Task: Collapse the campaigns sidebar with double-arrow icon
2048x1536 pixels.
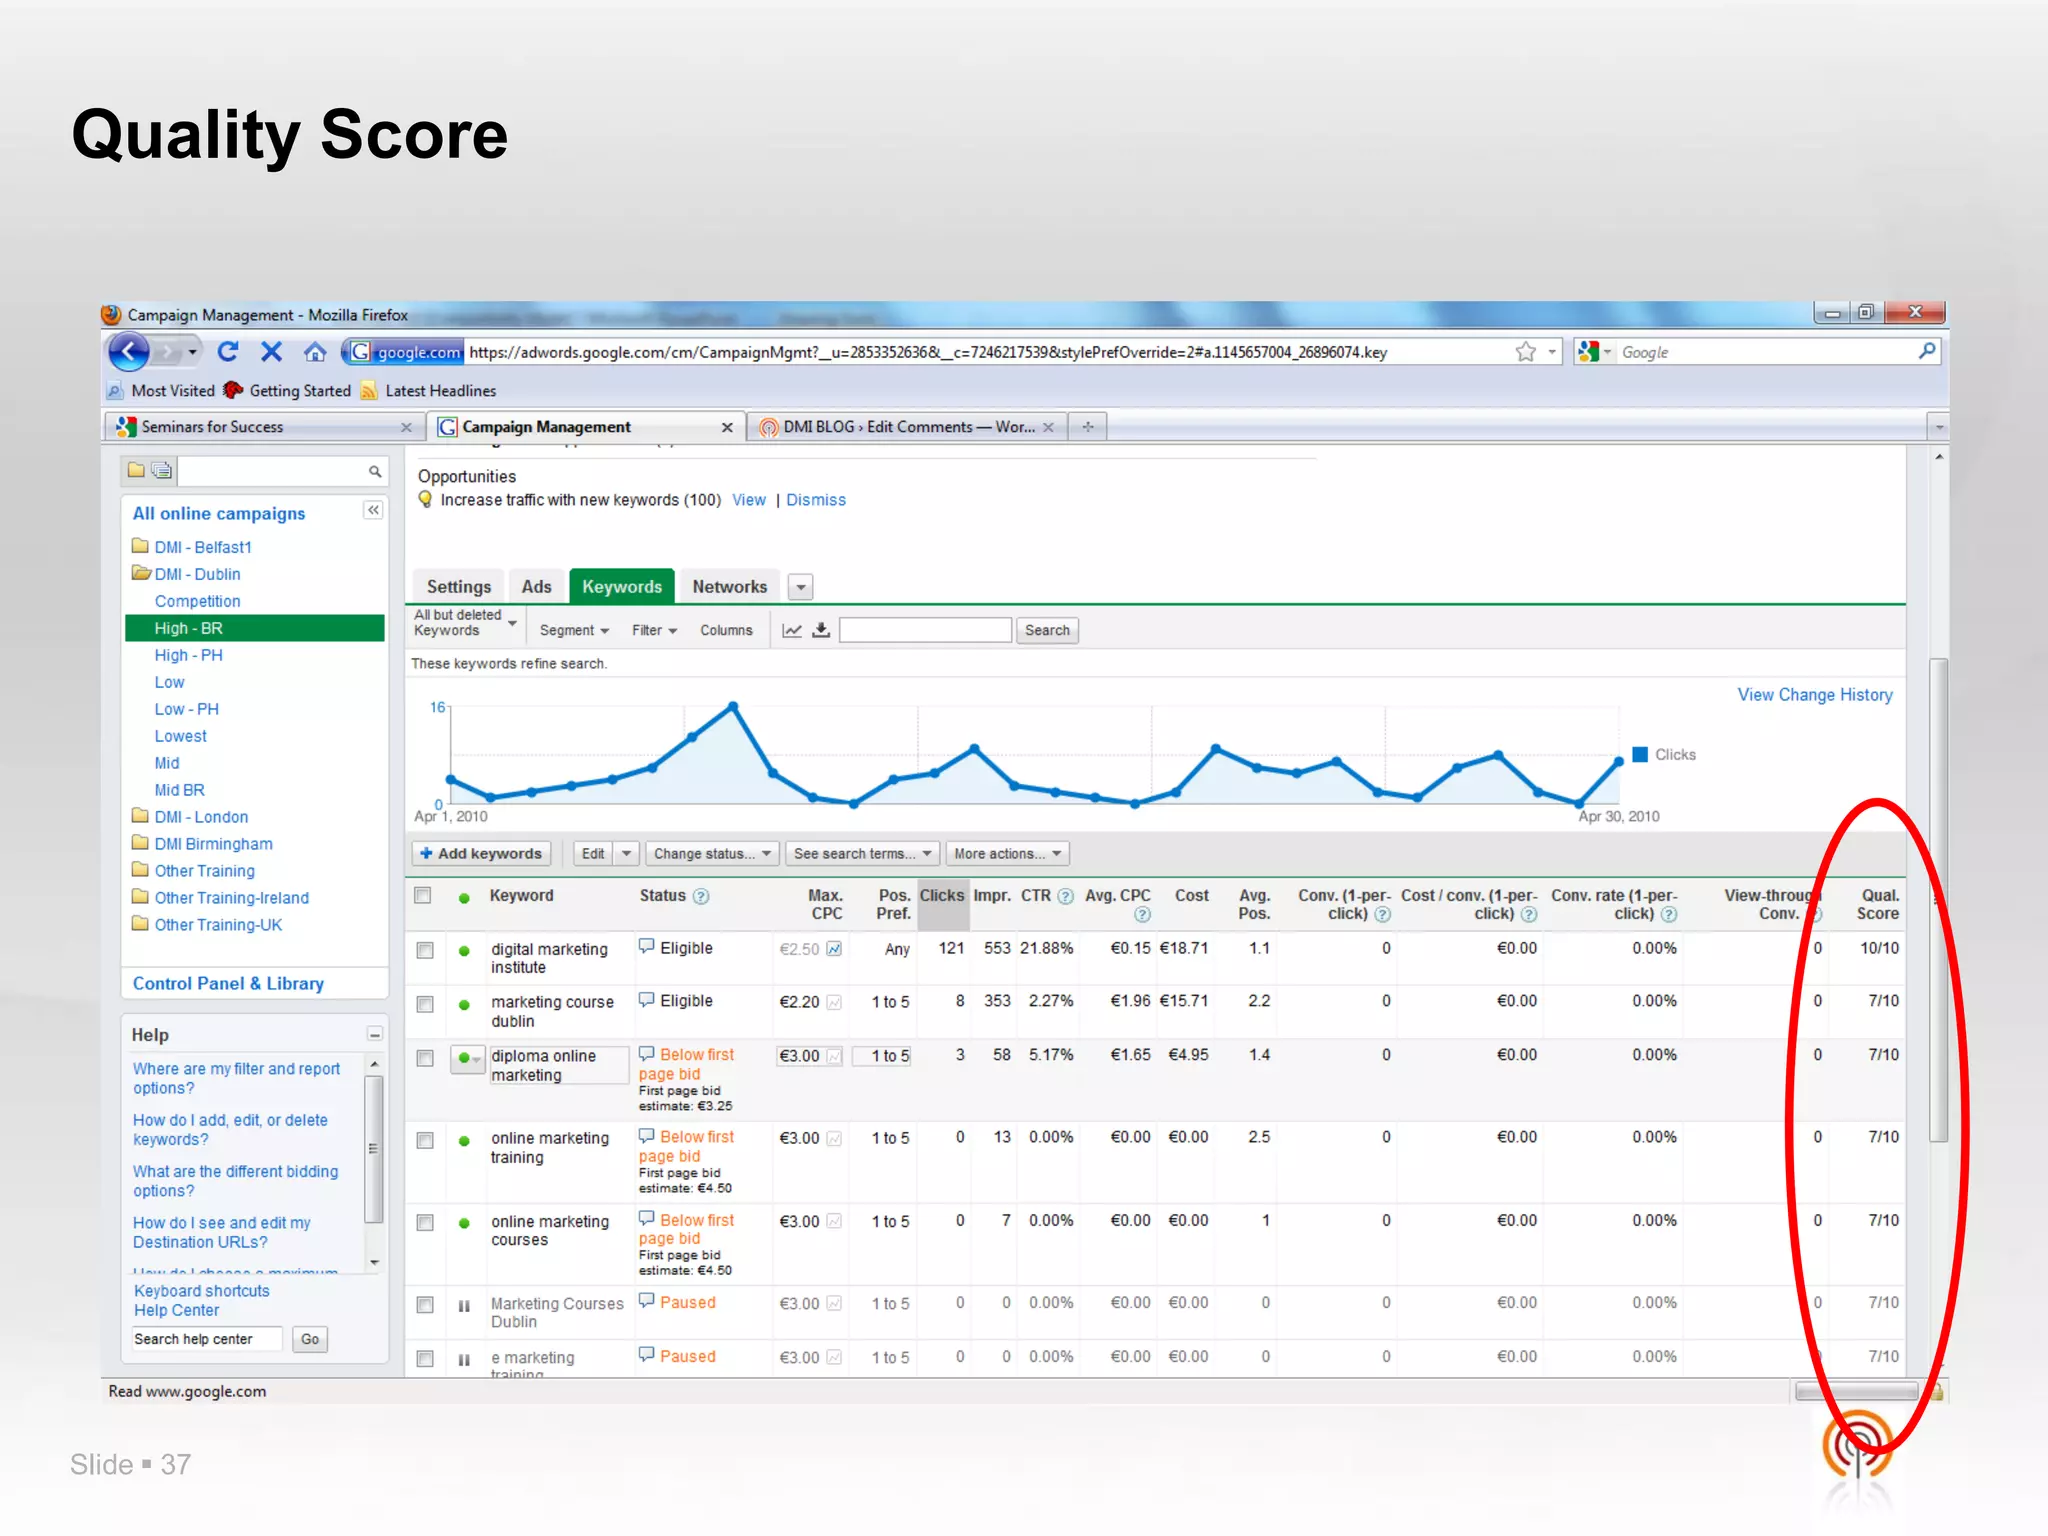Action: click(373, 511)
